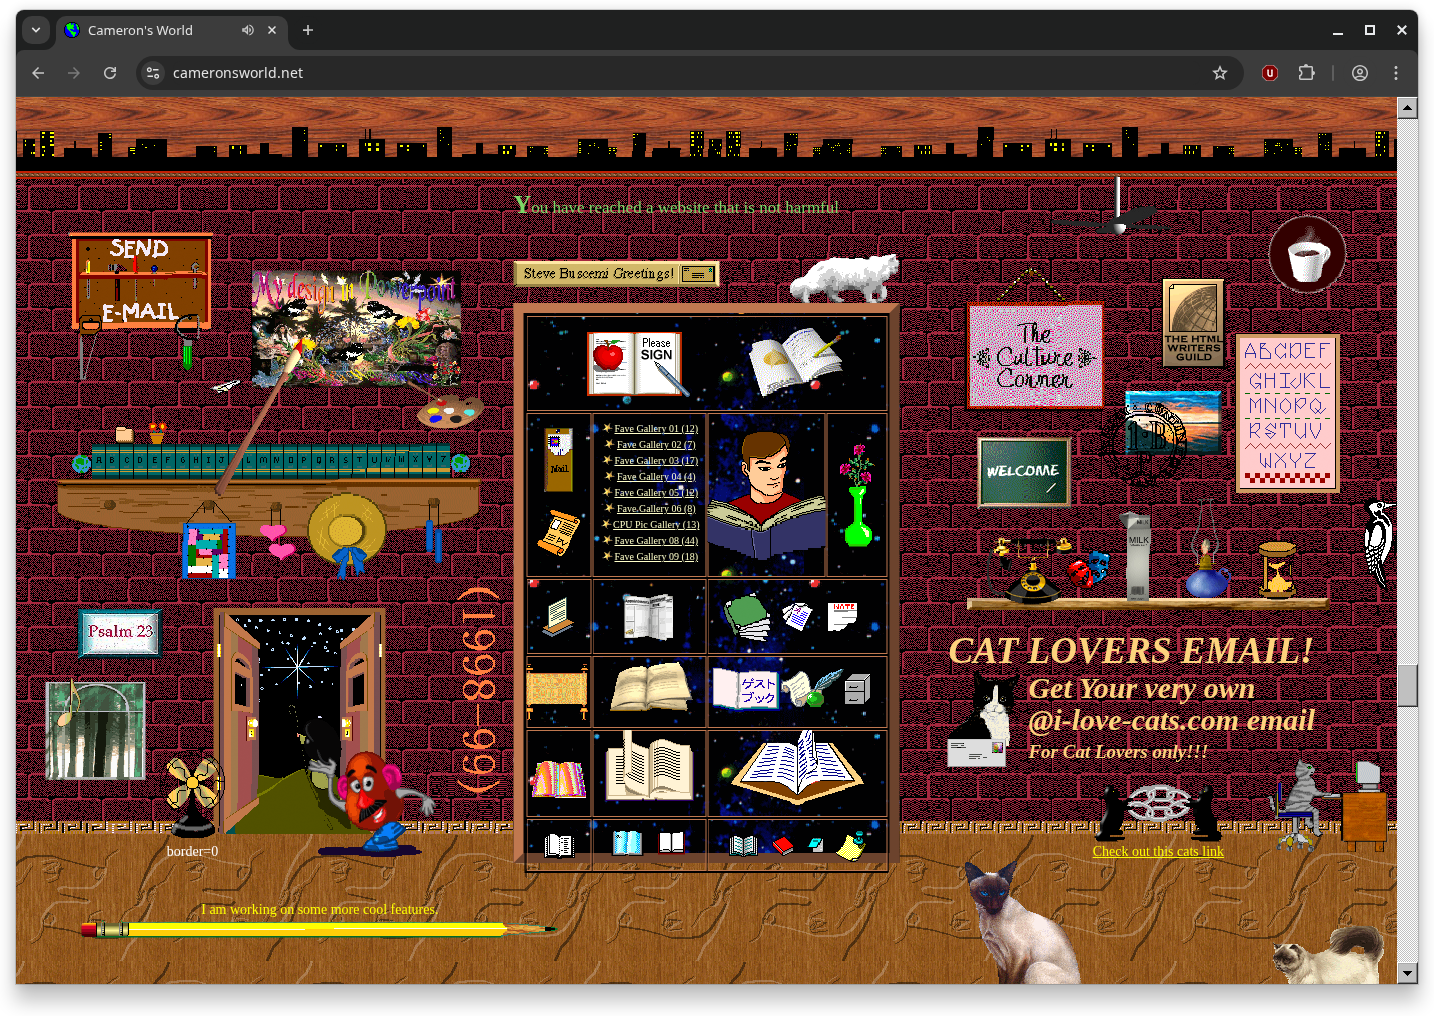This screenshot has height=1016, width=1434.
Task: Go back to the previous page
Action: 38,73
